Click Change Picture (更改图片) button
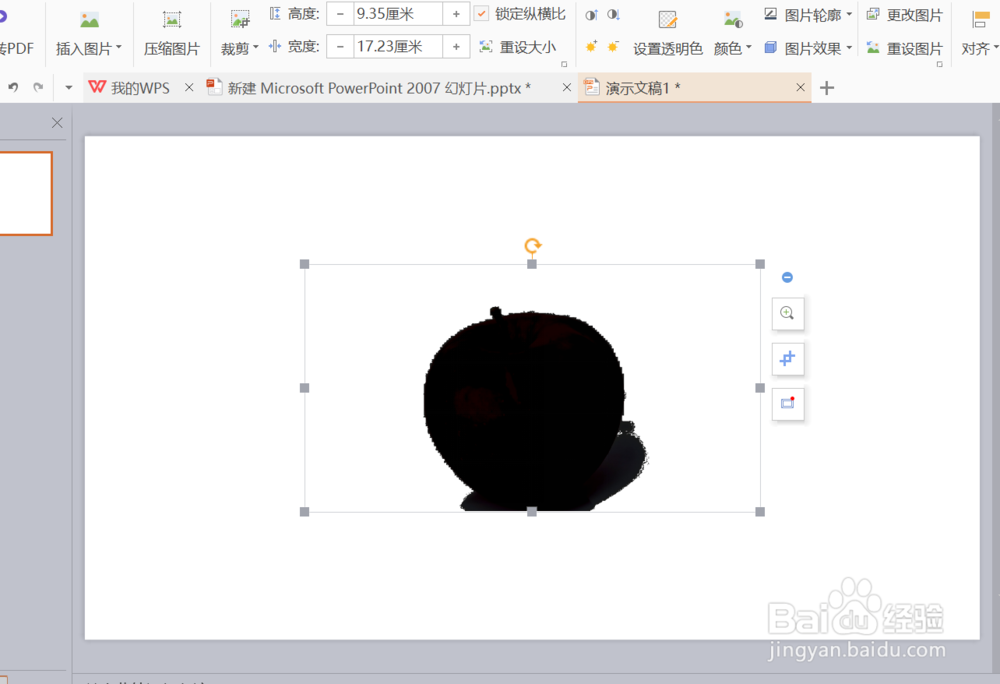This screenshot has height=684, width=1000. pyautogui.click(x=904, y=15)
